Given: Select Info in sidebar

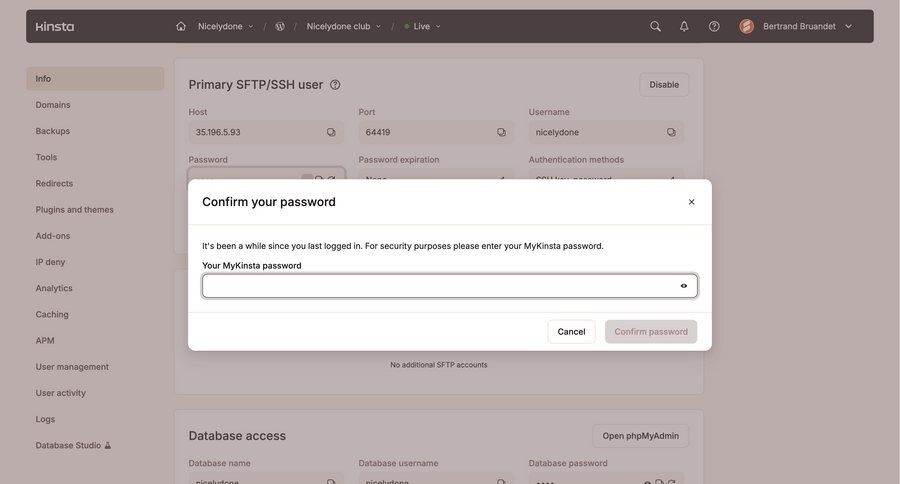Looking at the screenshot, I should point(95,79).
